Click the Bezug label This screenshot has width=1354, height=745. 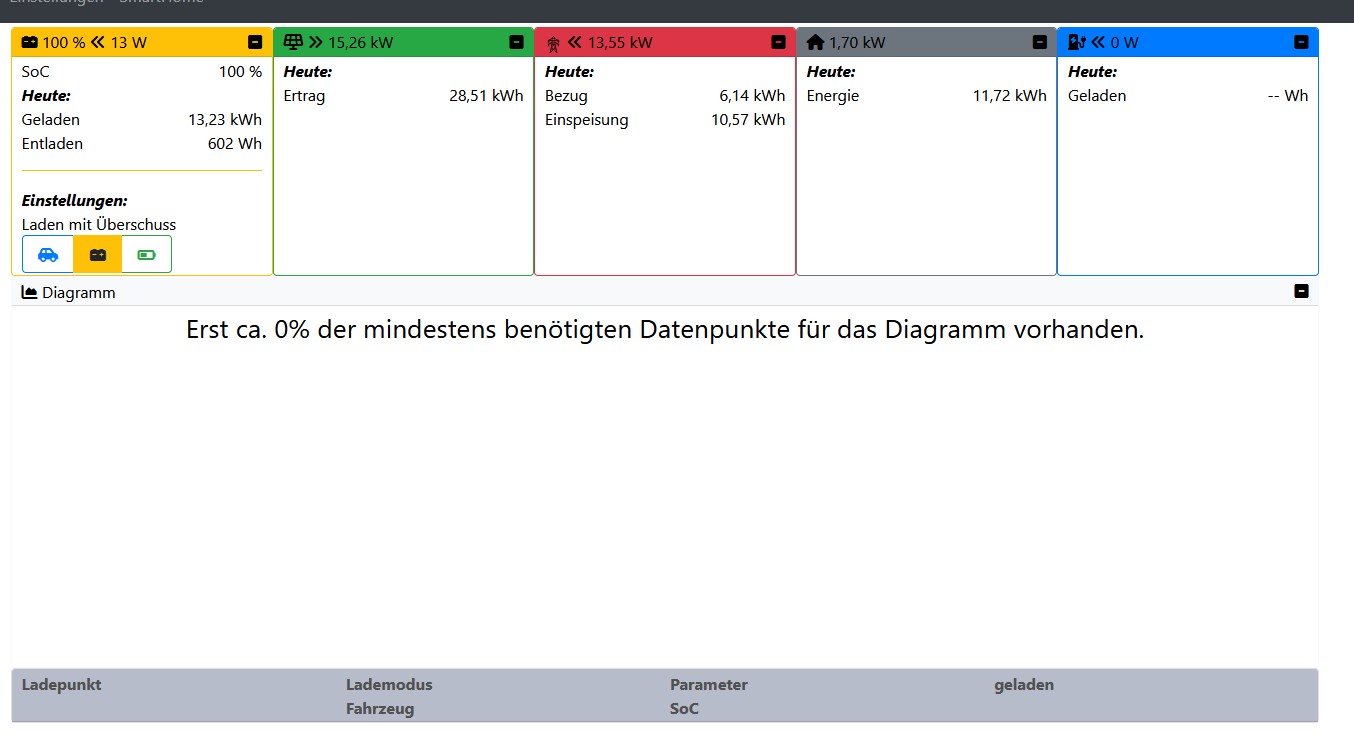tap(567, 96)
